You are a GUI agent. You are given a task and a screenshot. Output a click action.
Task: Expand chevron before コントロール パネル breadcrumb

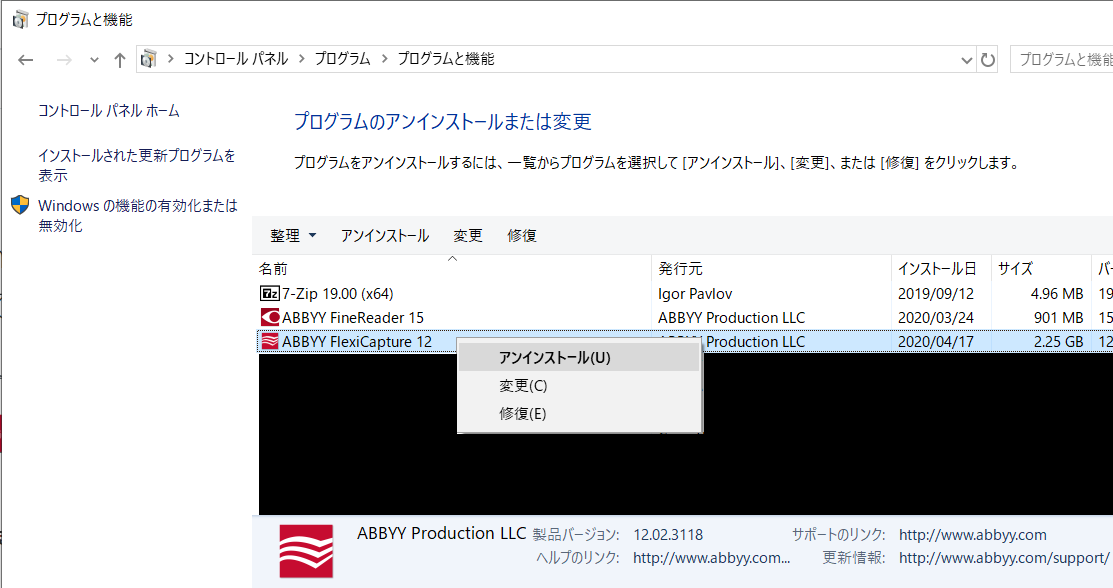tap(170, 59)
